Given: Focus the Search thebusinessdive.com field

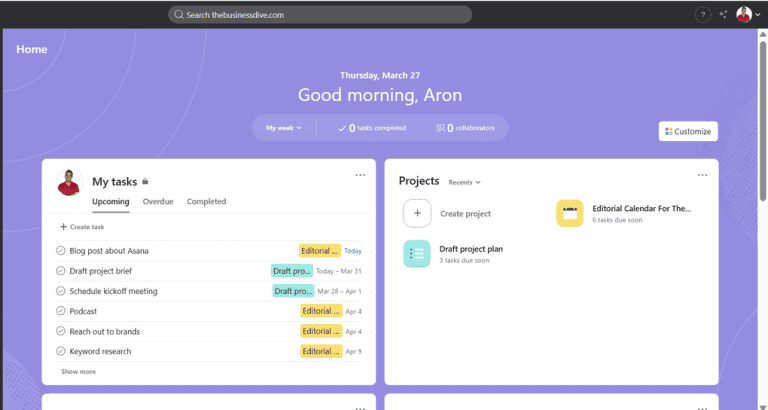Looking at the screenshot, I should (x=320, y=15).
